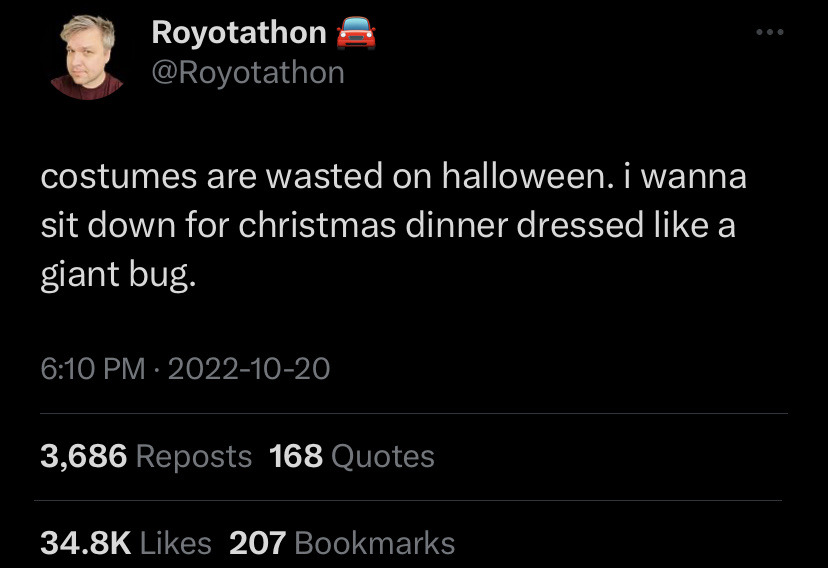828x568 pixels.
Task: Open the Quotes label link
Action: (382, 457)
